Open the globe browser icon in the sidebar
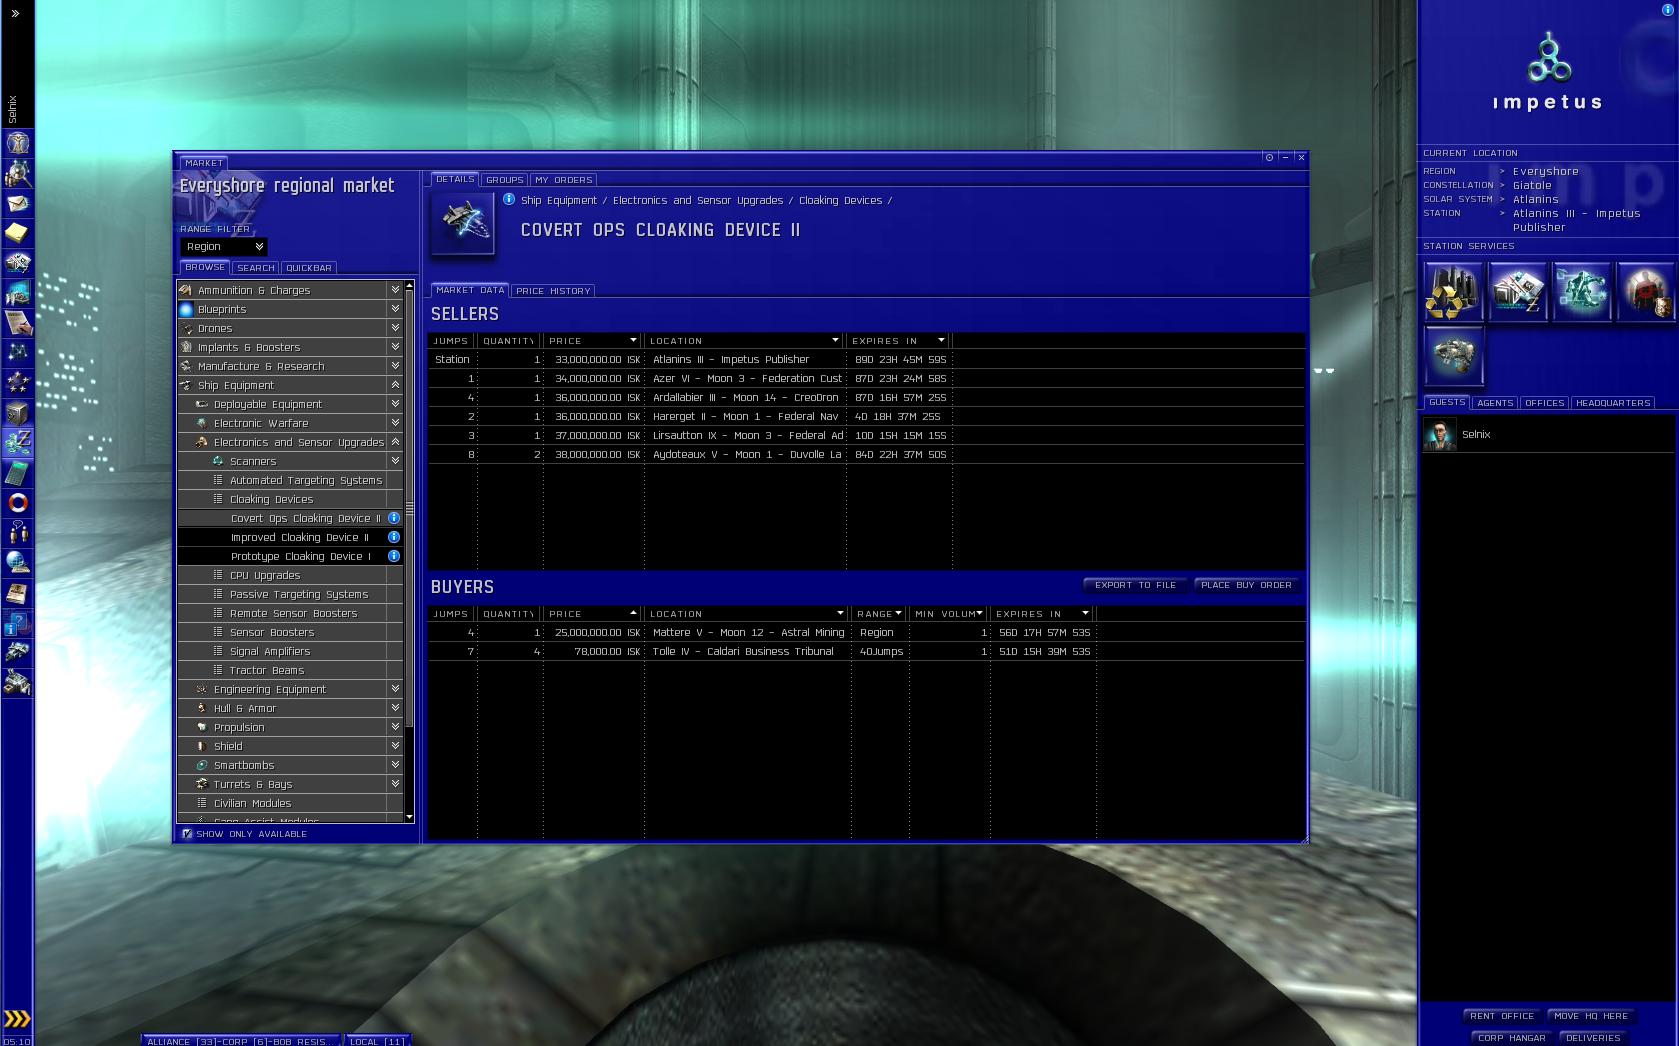Viewport: 1679px width, 1046px height. point(18,562)
